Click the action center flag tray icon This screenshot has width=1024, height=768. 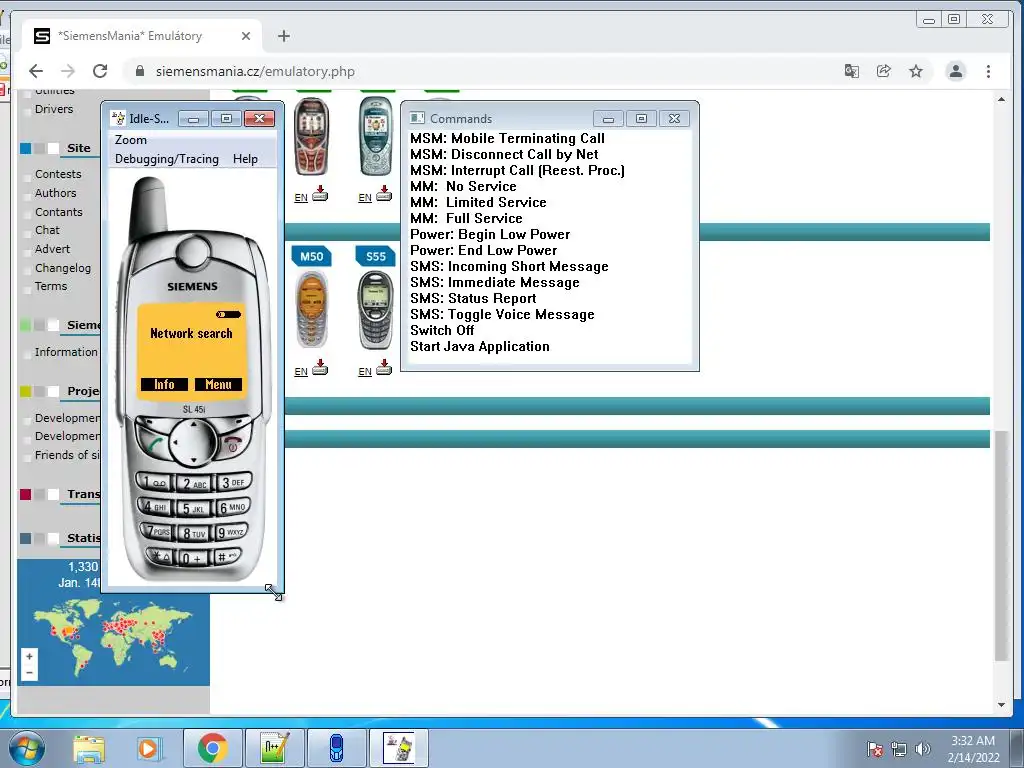(875, 749)
